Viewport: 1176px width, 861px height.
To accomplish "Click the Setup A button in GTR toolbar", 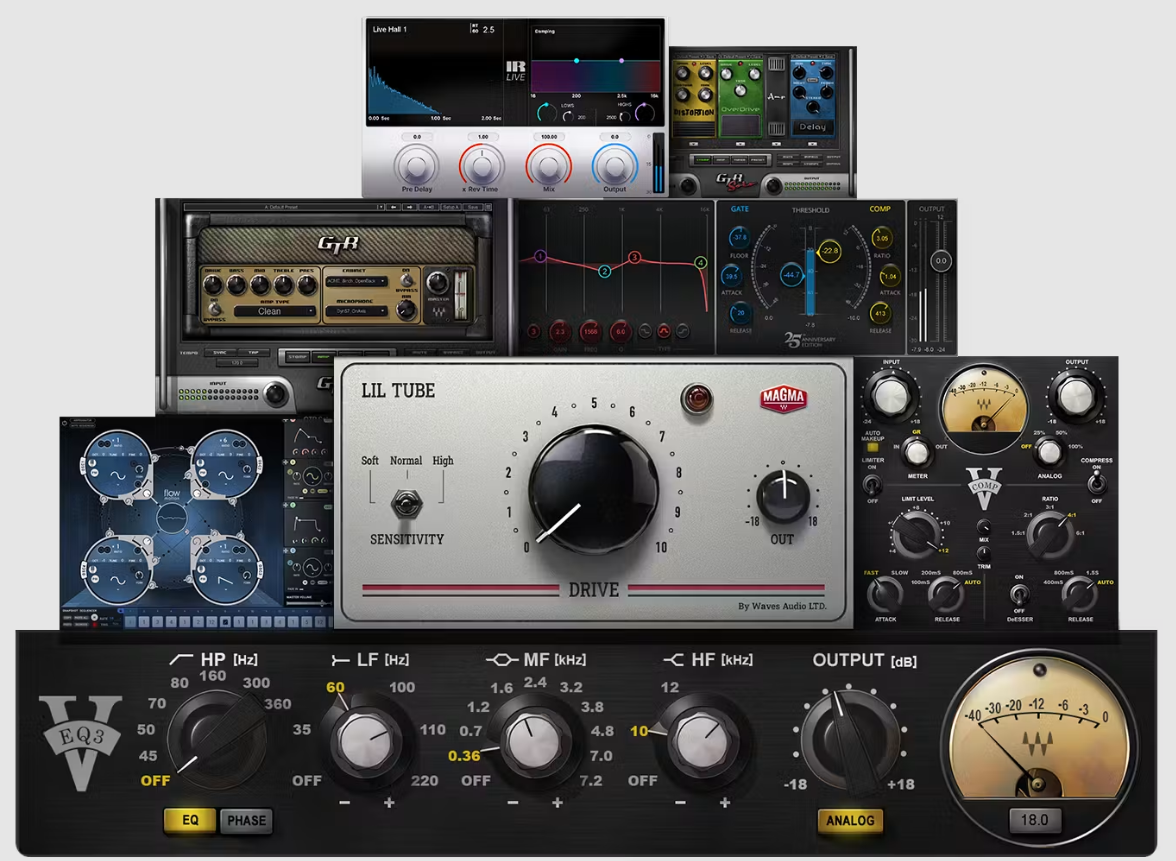I will click(451, 207).
